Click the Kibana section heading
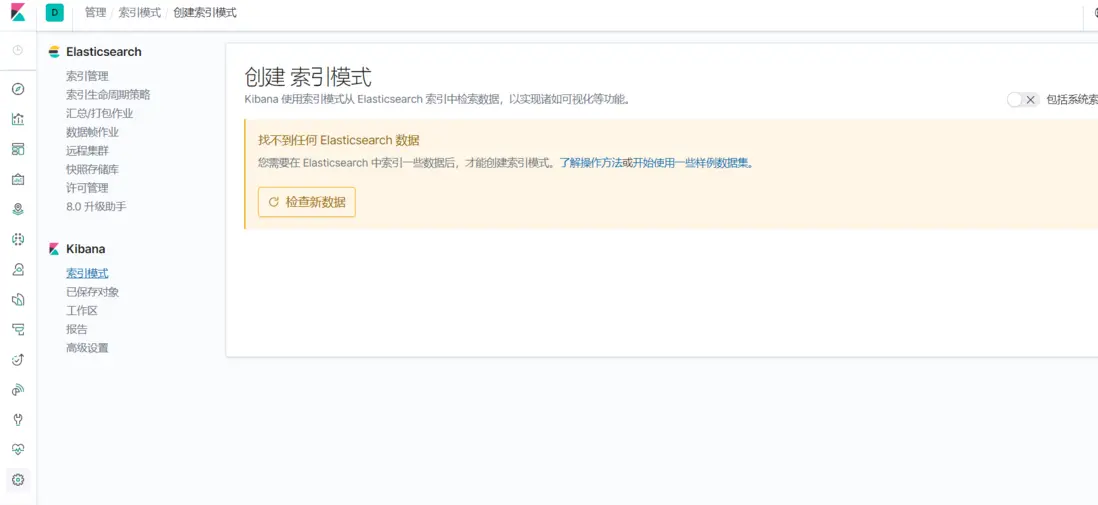The height and width of the screenshot is (505, 1098). (x=85, y=249)
